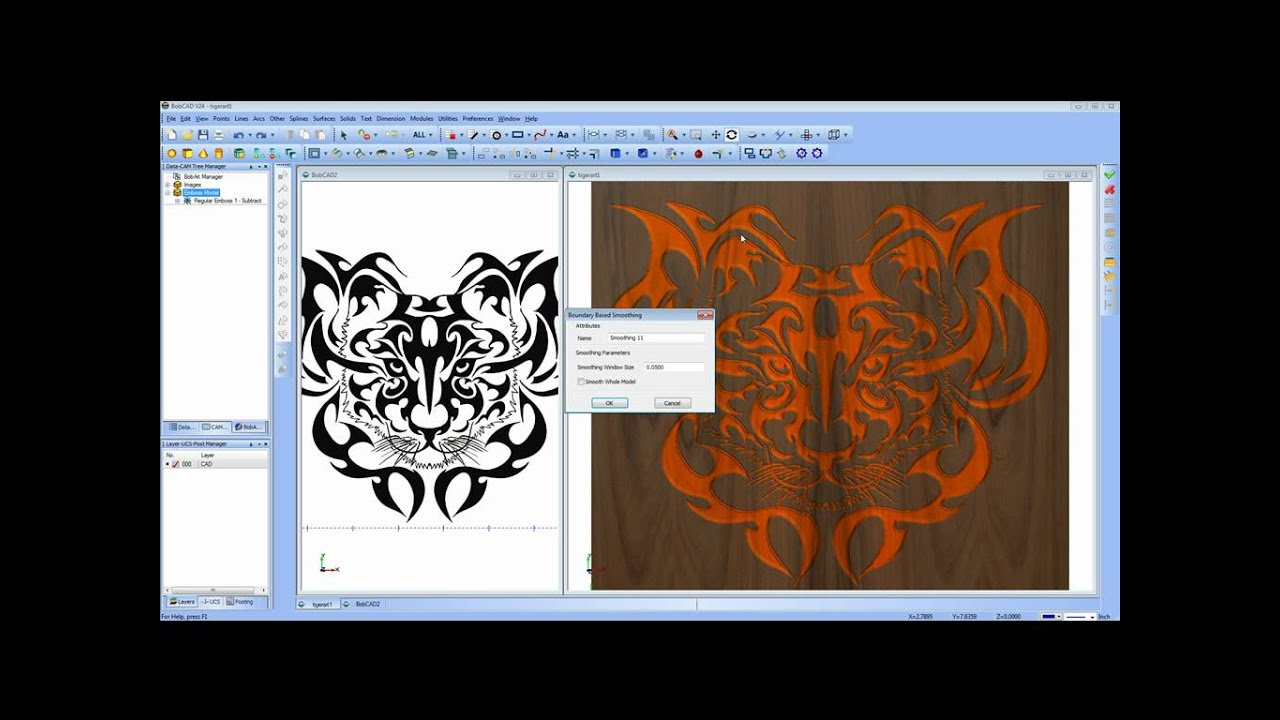
Task: Click the Smoothing Window Size field
Action: (674, 367)
